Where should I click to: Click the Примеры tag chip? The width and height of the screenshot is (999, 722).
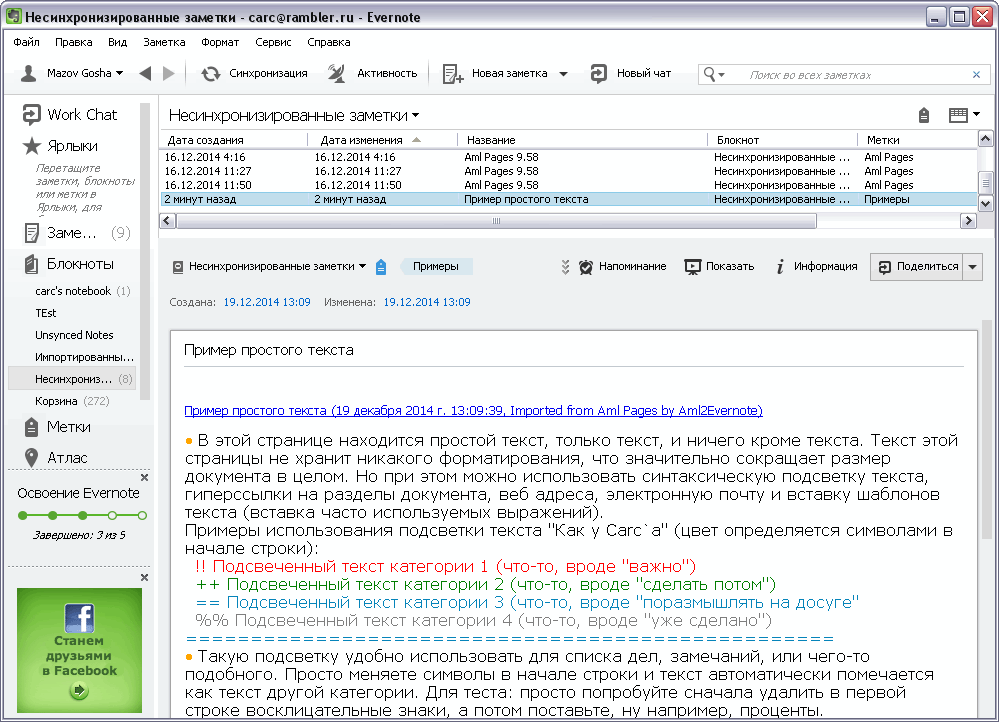point(436,266)
